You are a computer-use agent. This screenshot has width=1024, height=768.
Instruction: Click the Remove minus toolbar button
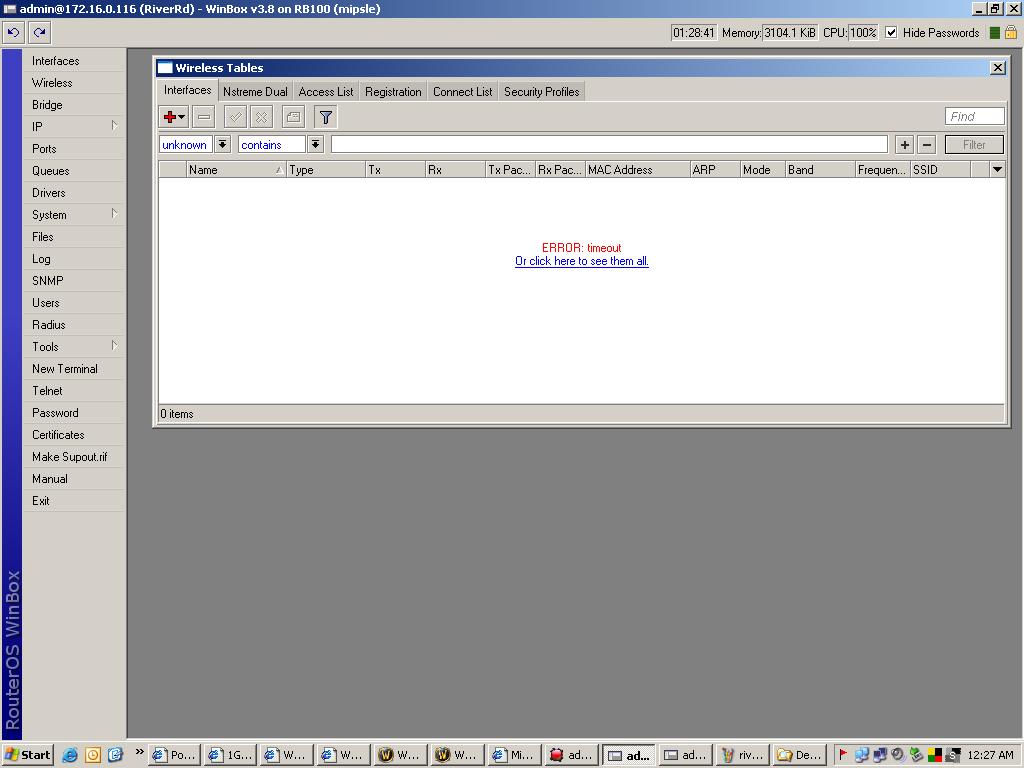coord(204,117)
